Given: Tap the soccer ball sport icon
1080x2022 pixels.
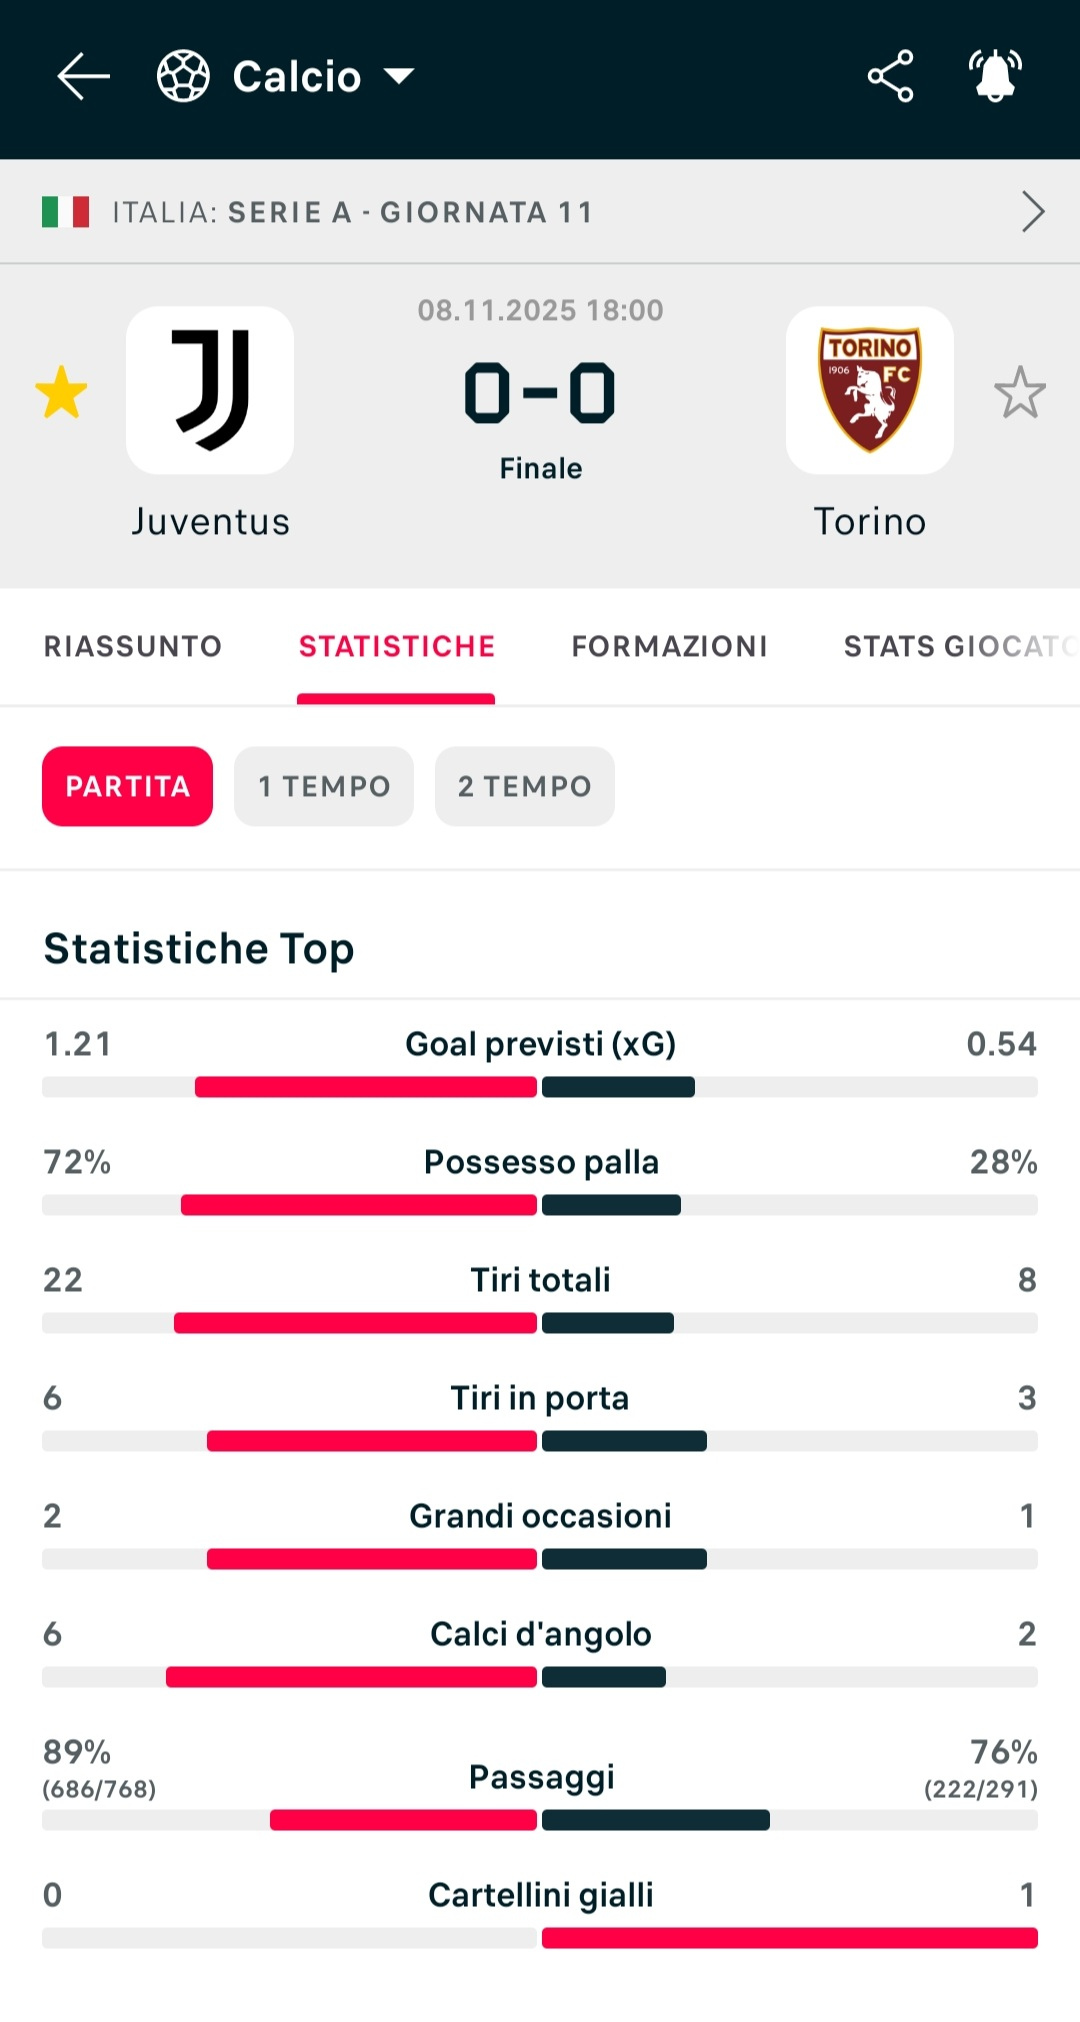Looking at the screenshot, I should (183, 76).
